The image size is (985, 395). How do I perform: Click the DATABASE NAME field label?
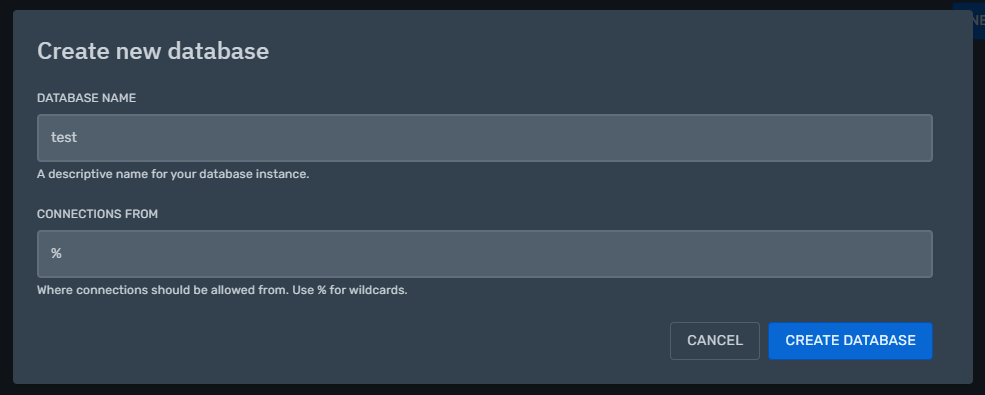point(87,98)
